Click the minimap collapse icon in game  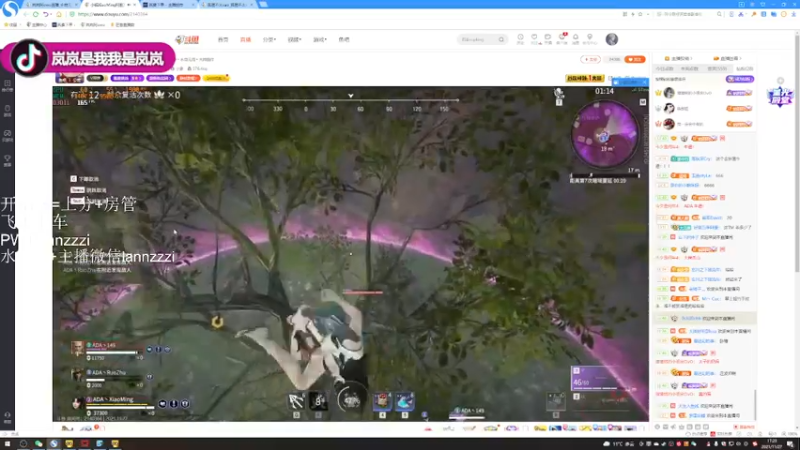click(x=643, y=102)
